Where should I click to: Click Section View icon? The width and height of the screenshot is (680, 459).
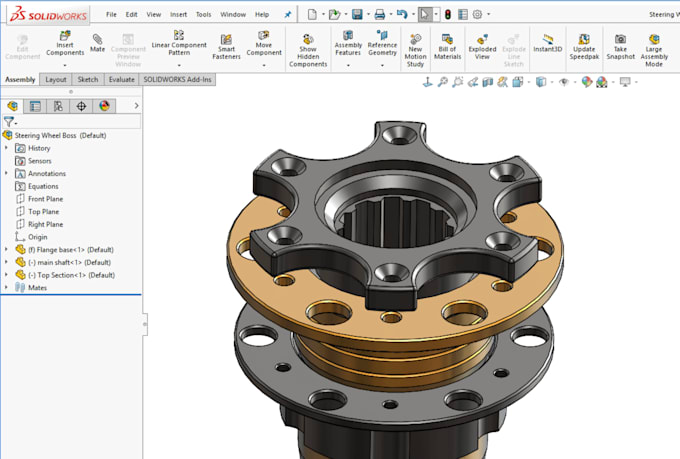pyautogui.click(x=487, y=82)
